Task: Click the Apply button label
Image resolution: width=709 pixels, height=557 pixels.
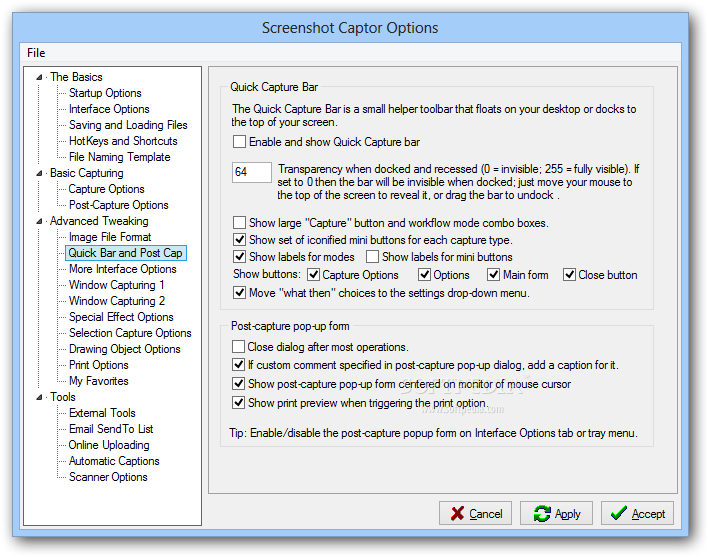Action: tap(567, 514)
